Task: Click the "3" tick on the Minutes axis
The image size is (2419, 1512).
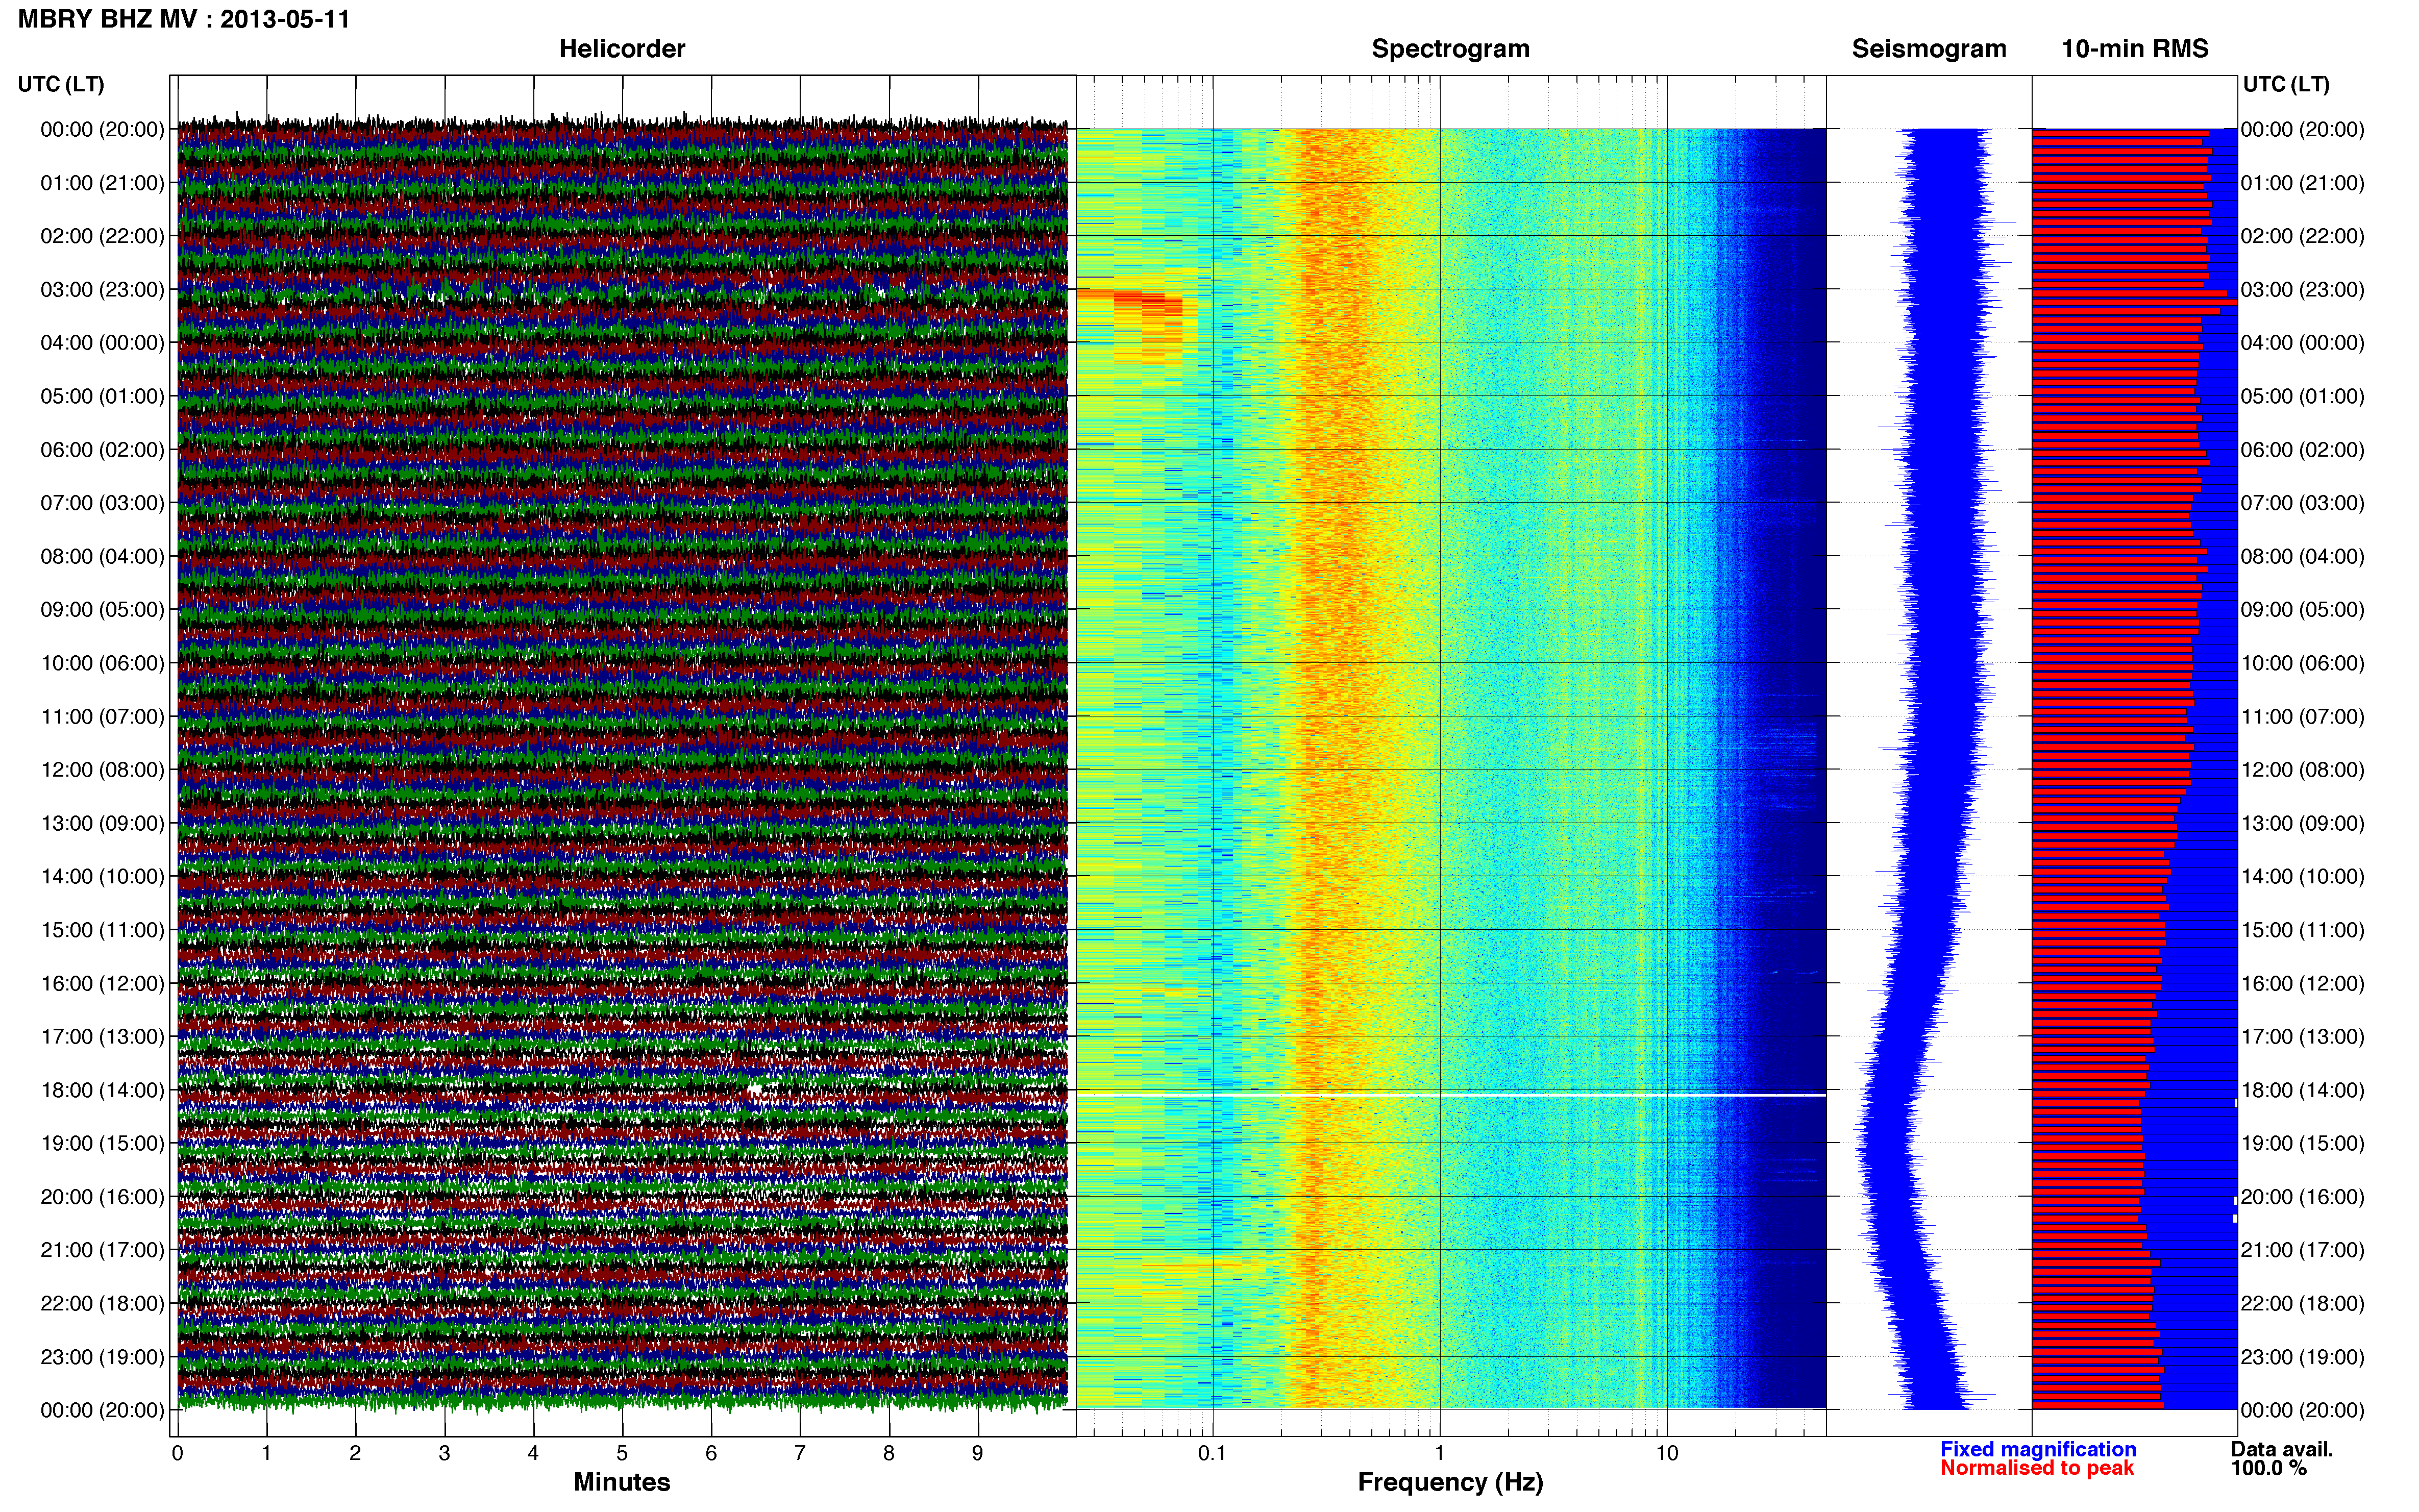Action: (444, 1453)
